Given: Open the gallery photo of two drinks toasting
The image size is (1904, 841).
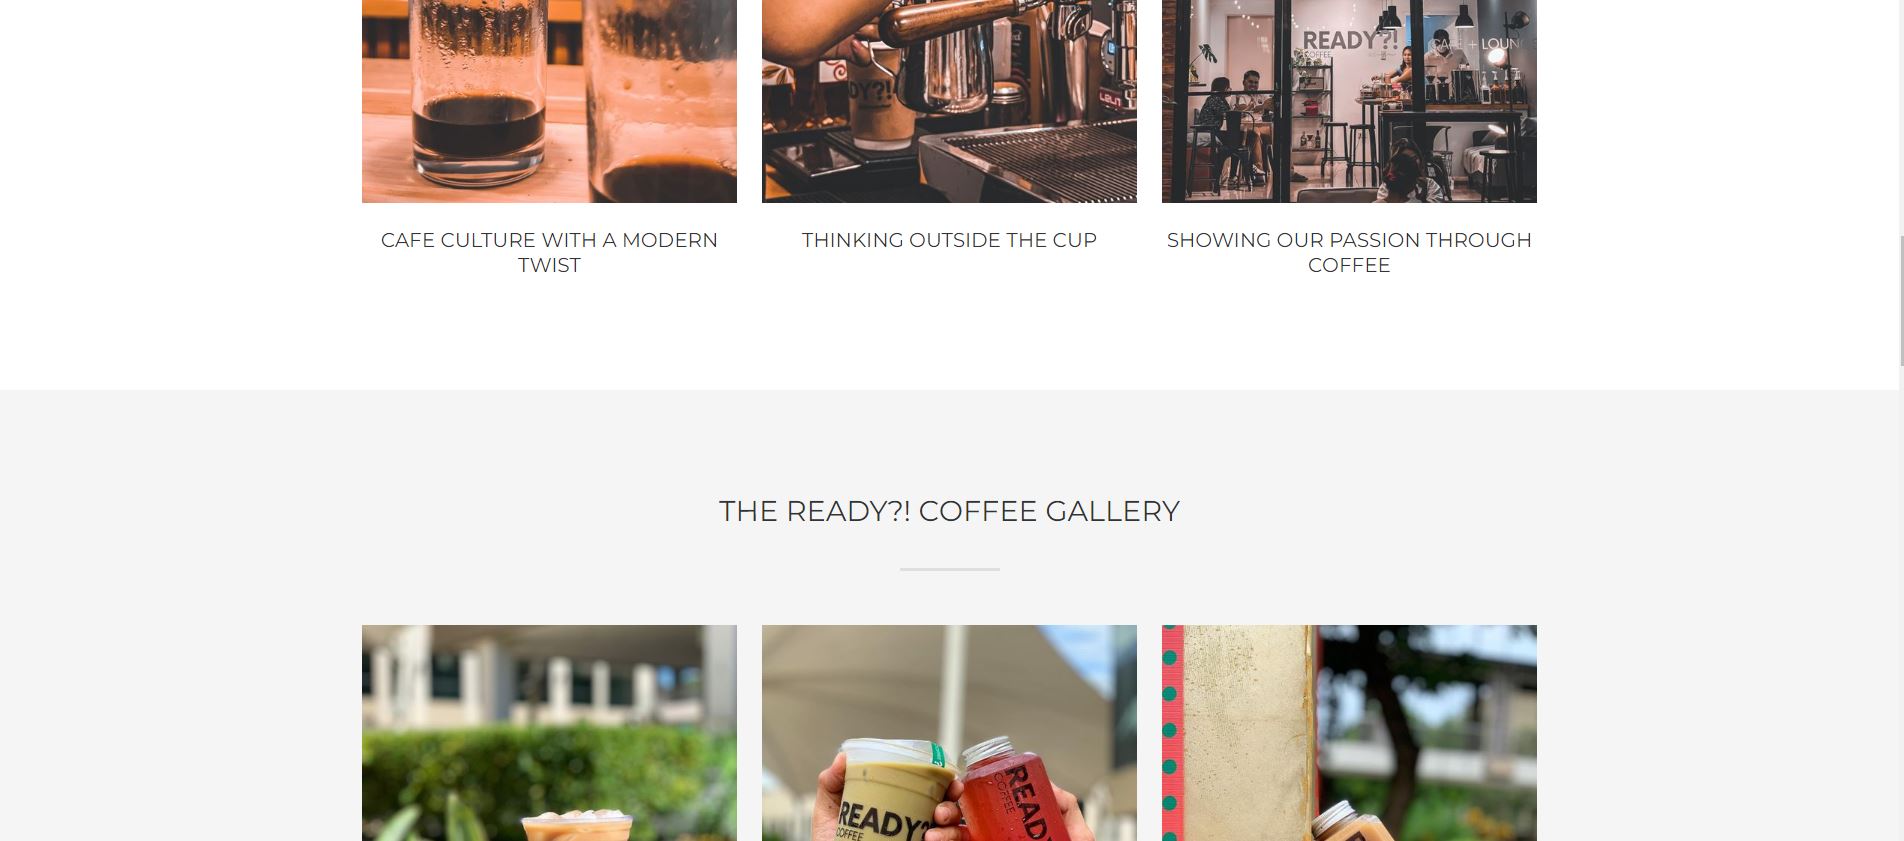Looking at the screenshot, I should [949, 733].
